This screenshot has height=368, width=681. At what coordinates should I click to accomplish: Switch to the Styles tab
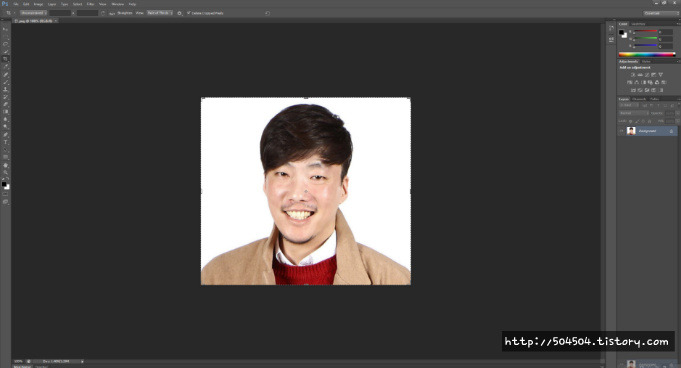[x=646, y=62]
